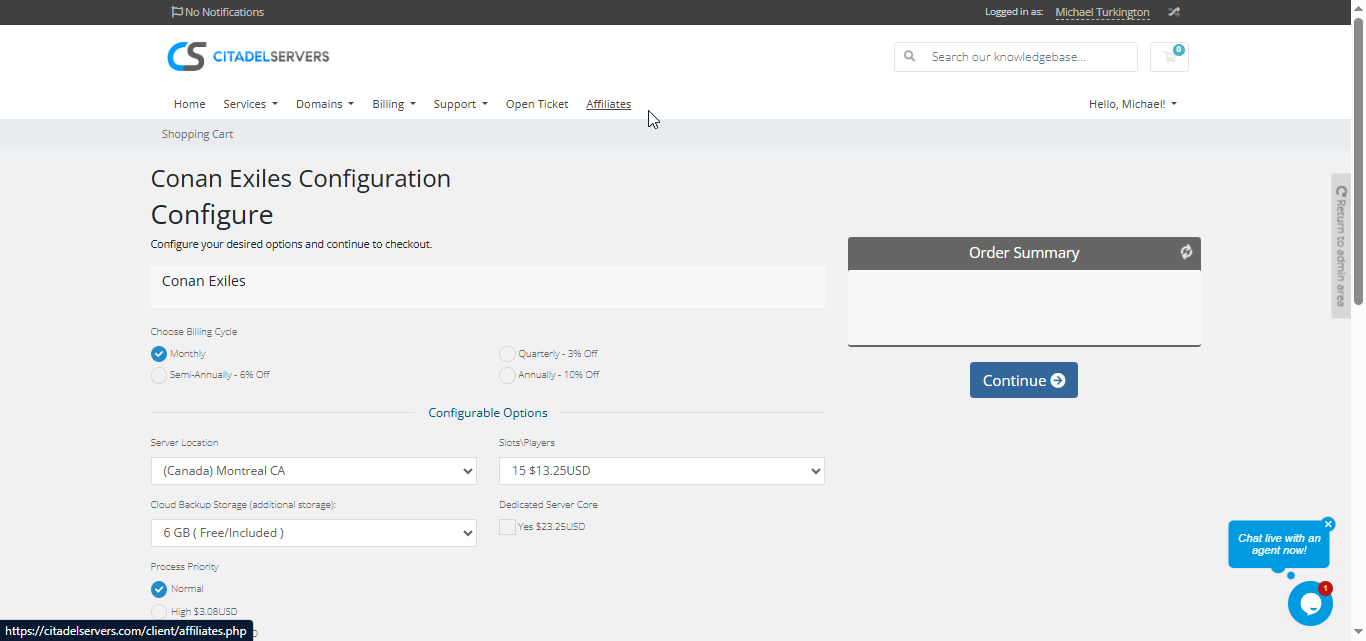Choose Annually 10% Off billing
The image size is (1366, 641).
point(507,375)
